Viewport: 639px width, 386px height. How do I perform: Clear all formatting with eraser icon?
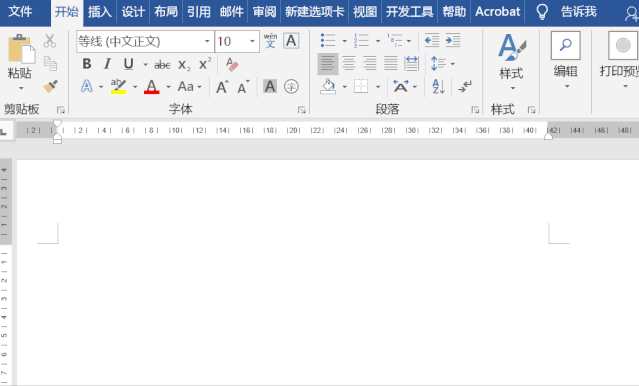(231, 64)
